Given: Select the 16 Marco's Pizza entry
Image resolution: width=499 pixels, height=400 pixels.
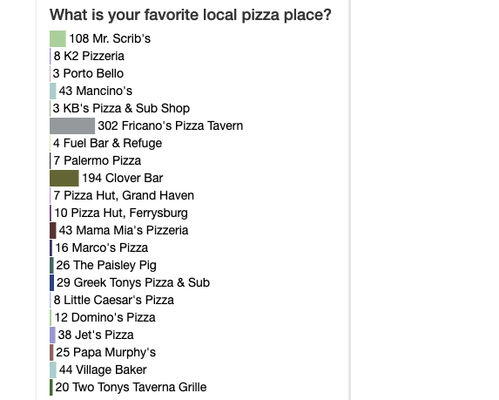Looking at the screenshot, I should point(101,248).
